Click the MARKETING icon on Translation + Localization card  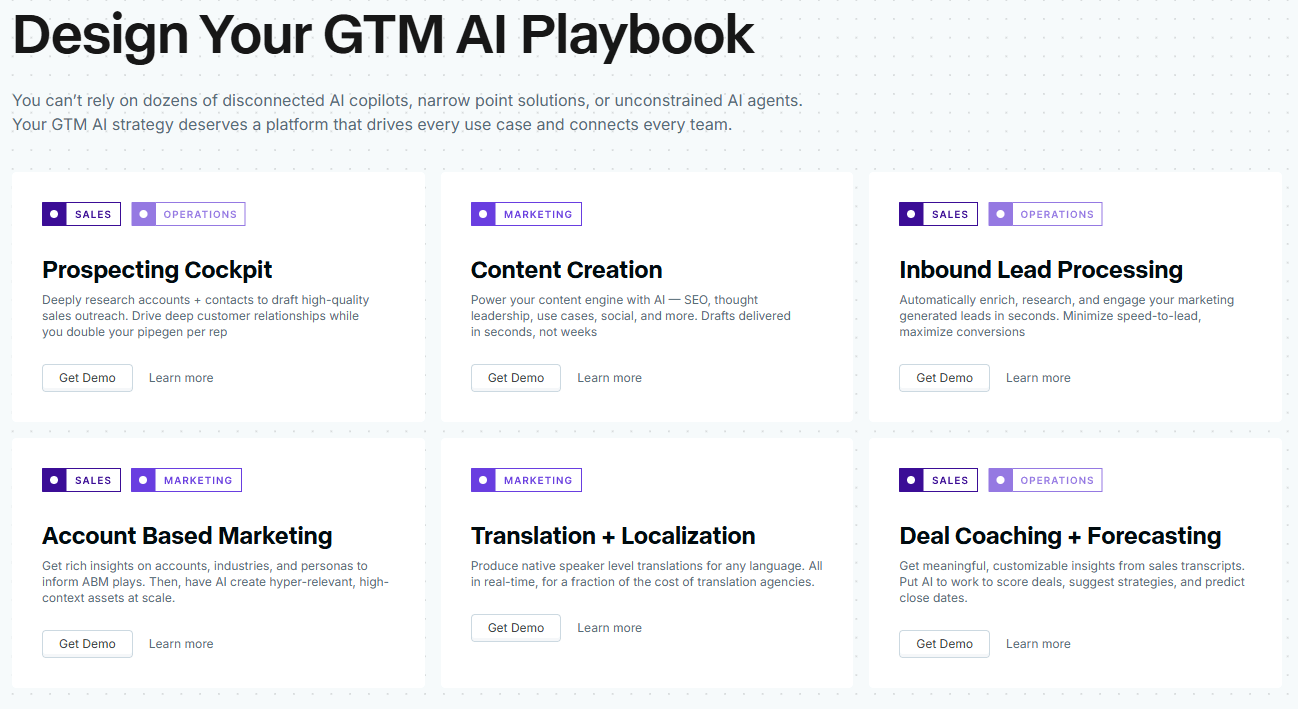[x=483, y=479]
